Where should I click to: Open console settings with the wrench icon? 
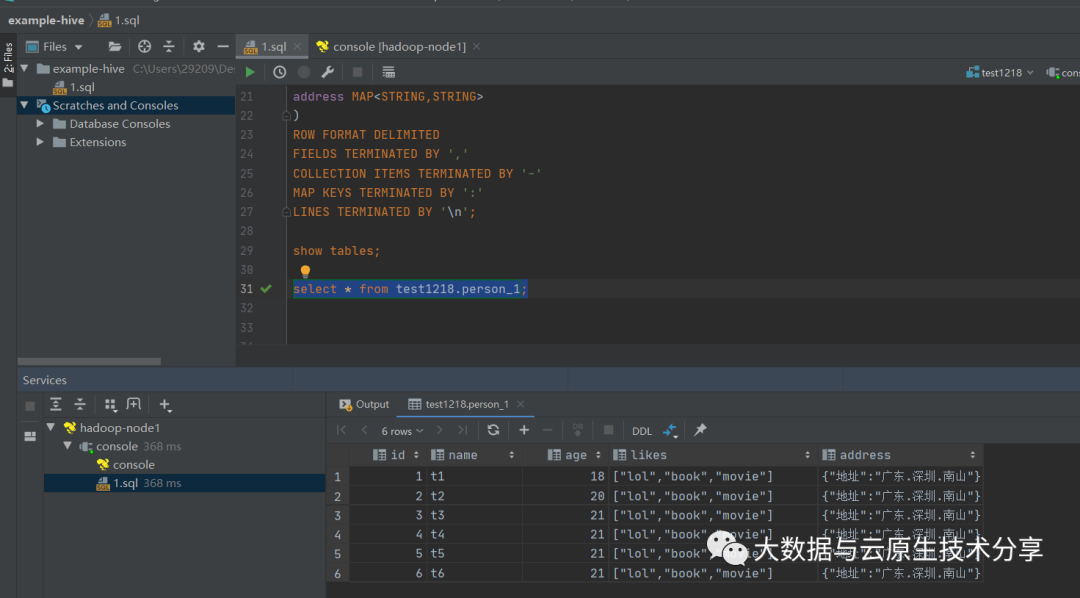328,72
